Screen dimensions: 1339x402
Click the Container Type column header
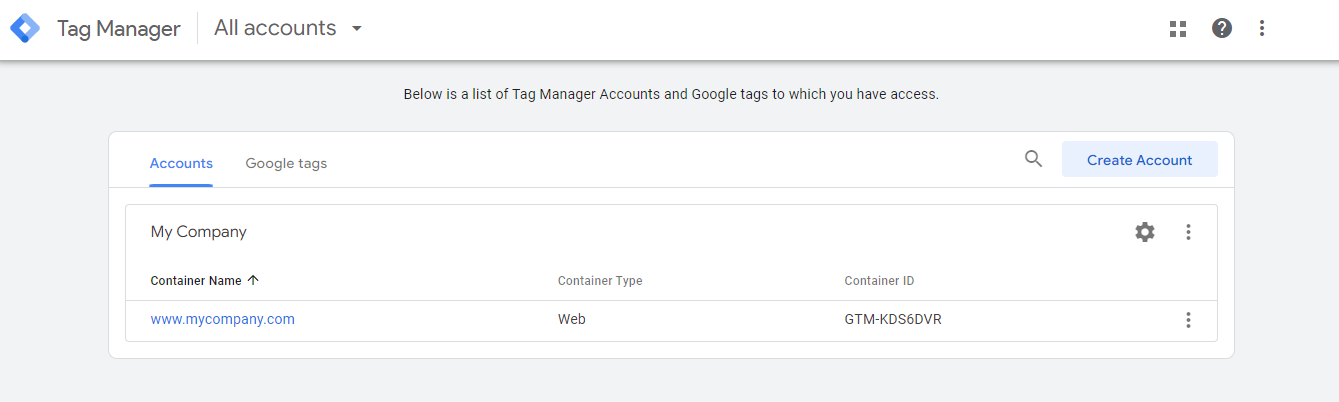(600, 281)
